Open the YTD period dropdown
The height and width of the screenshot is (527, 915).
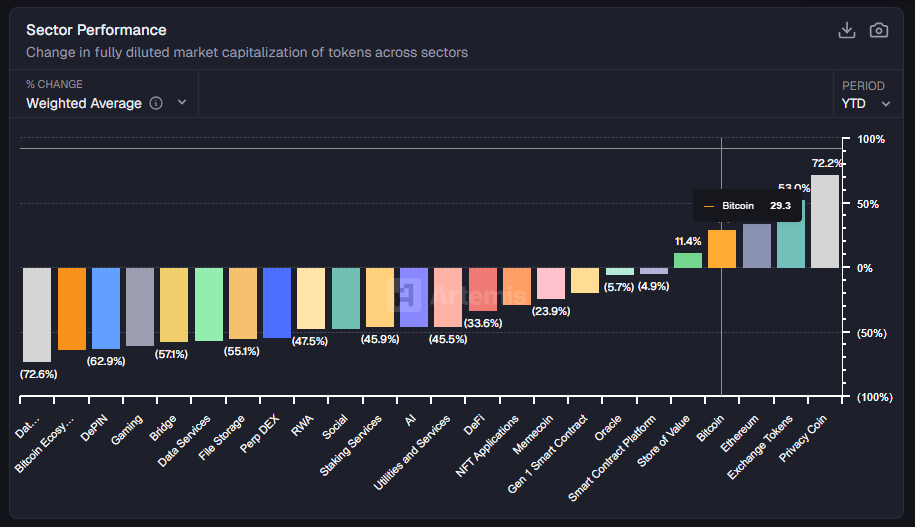[866, 103]
